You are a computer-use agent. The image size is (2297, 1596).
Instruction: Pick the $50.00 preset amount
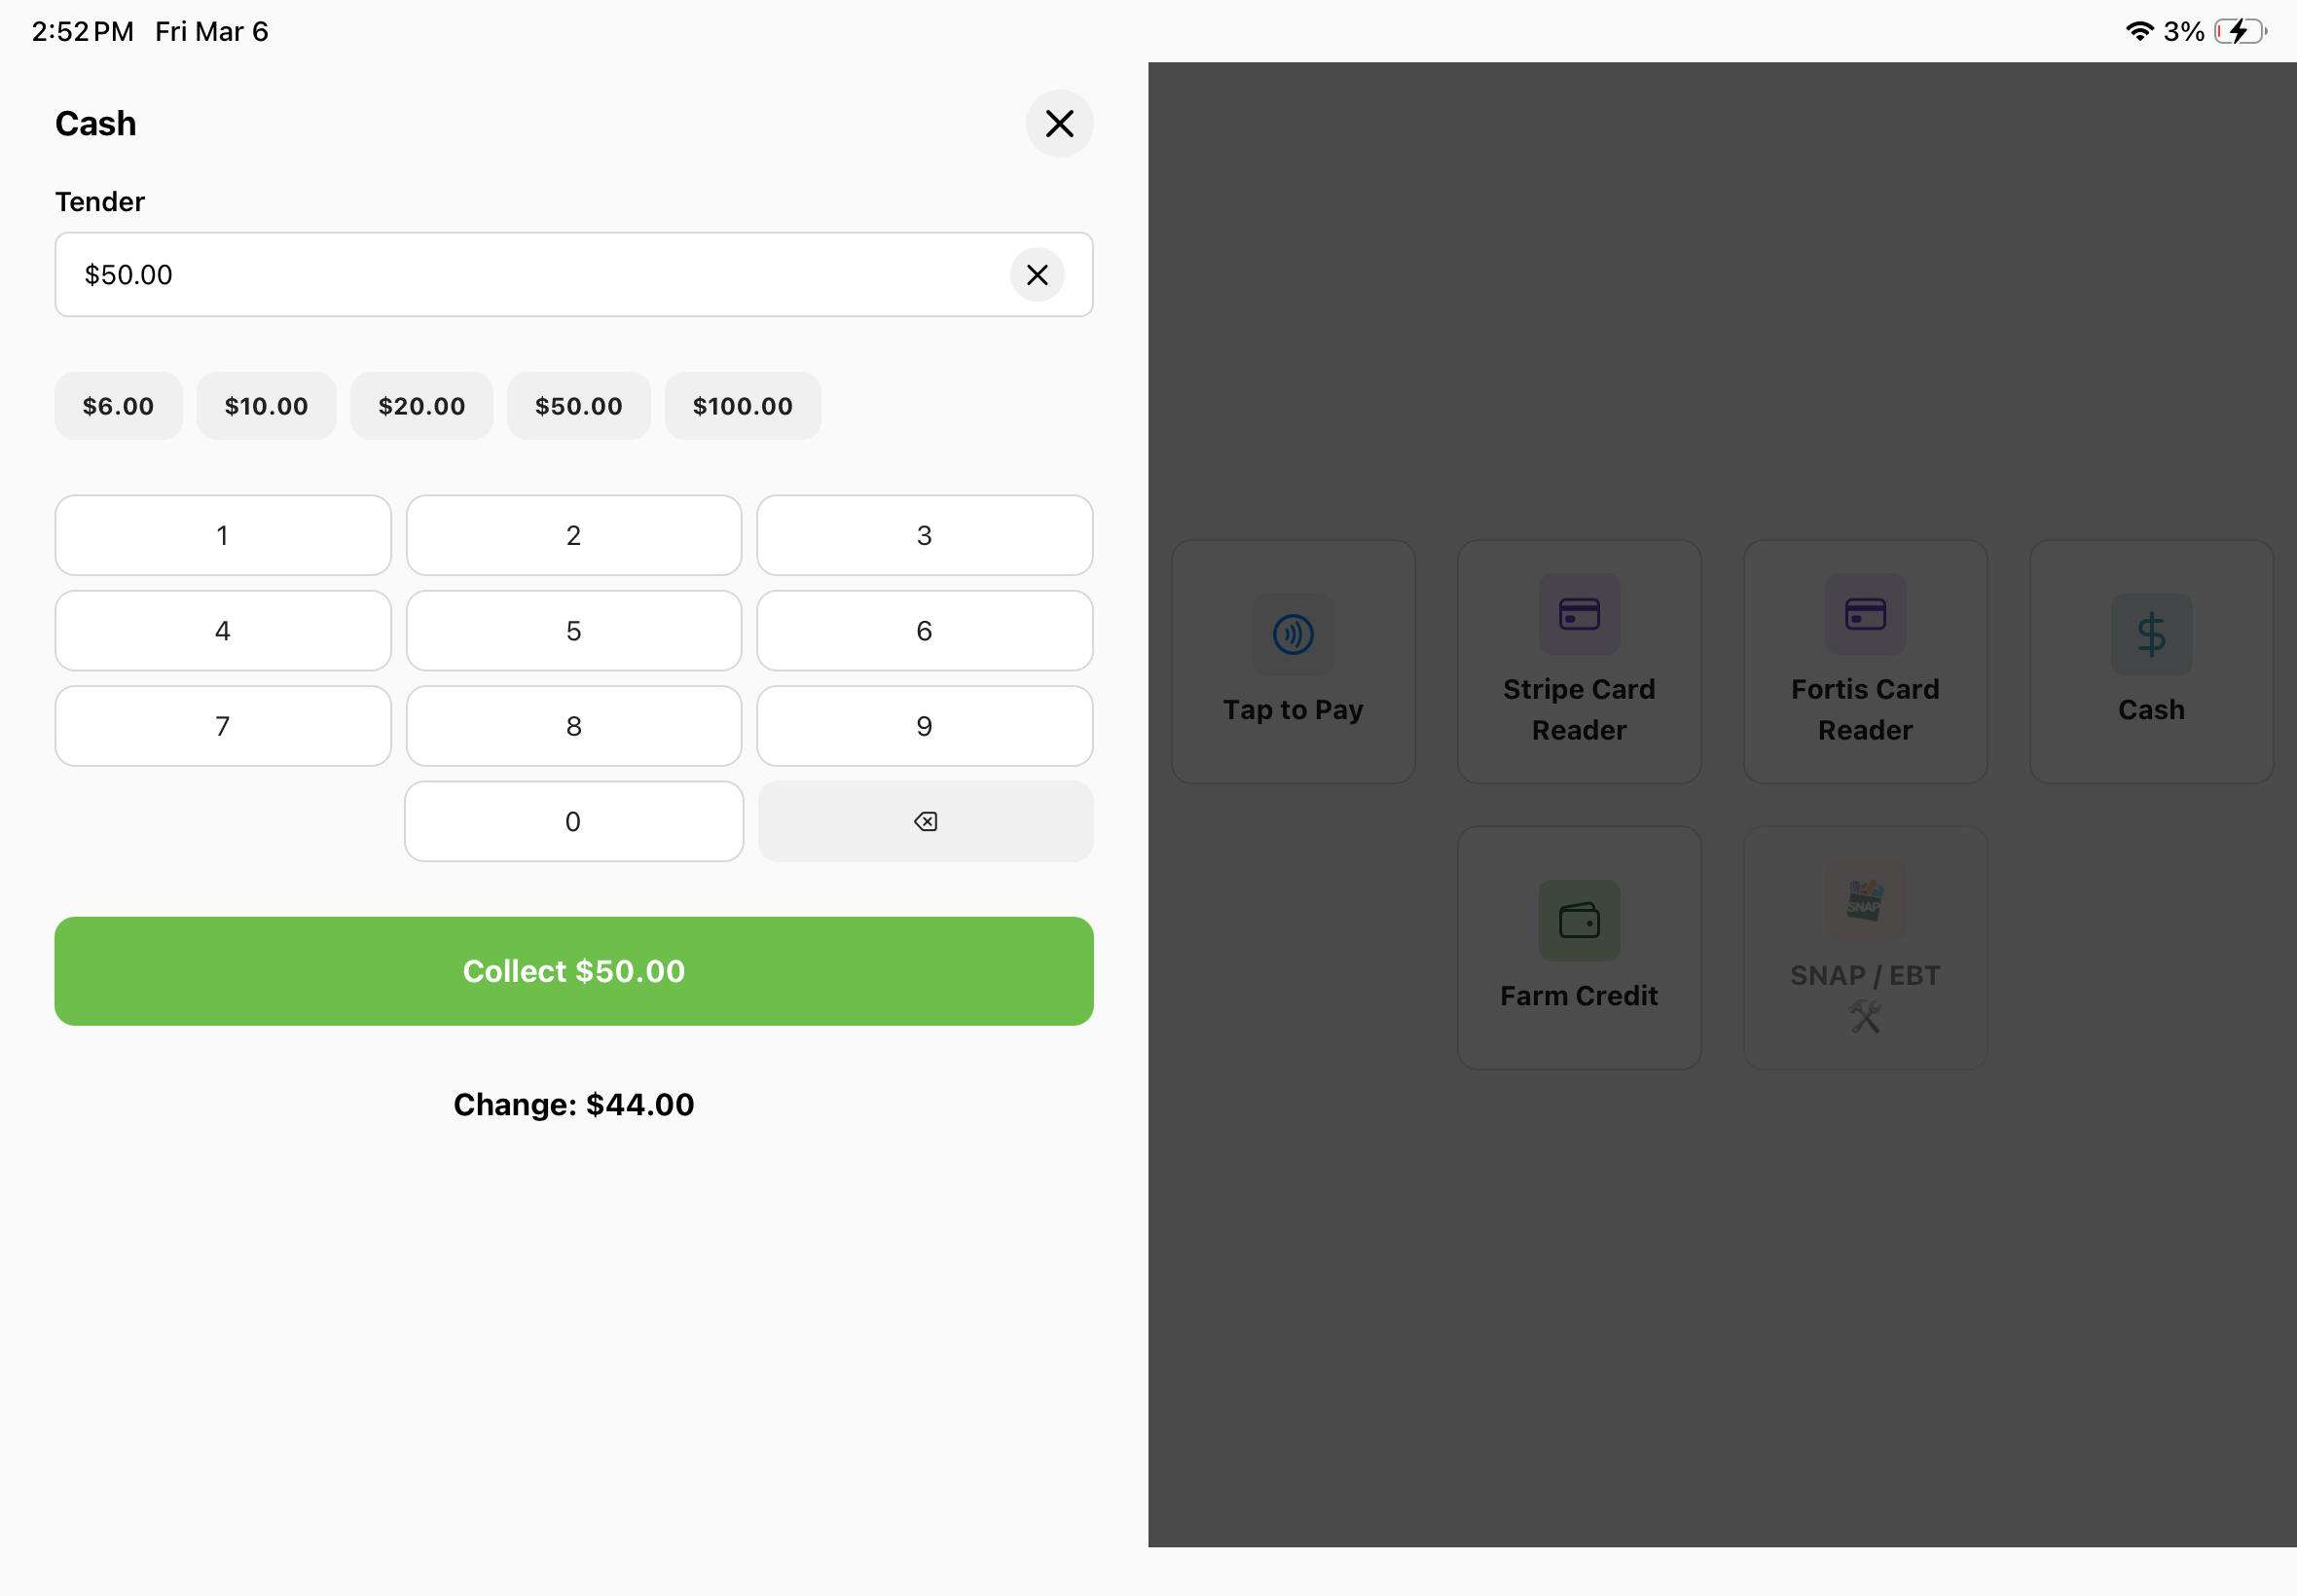pos(578,406)
